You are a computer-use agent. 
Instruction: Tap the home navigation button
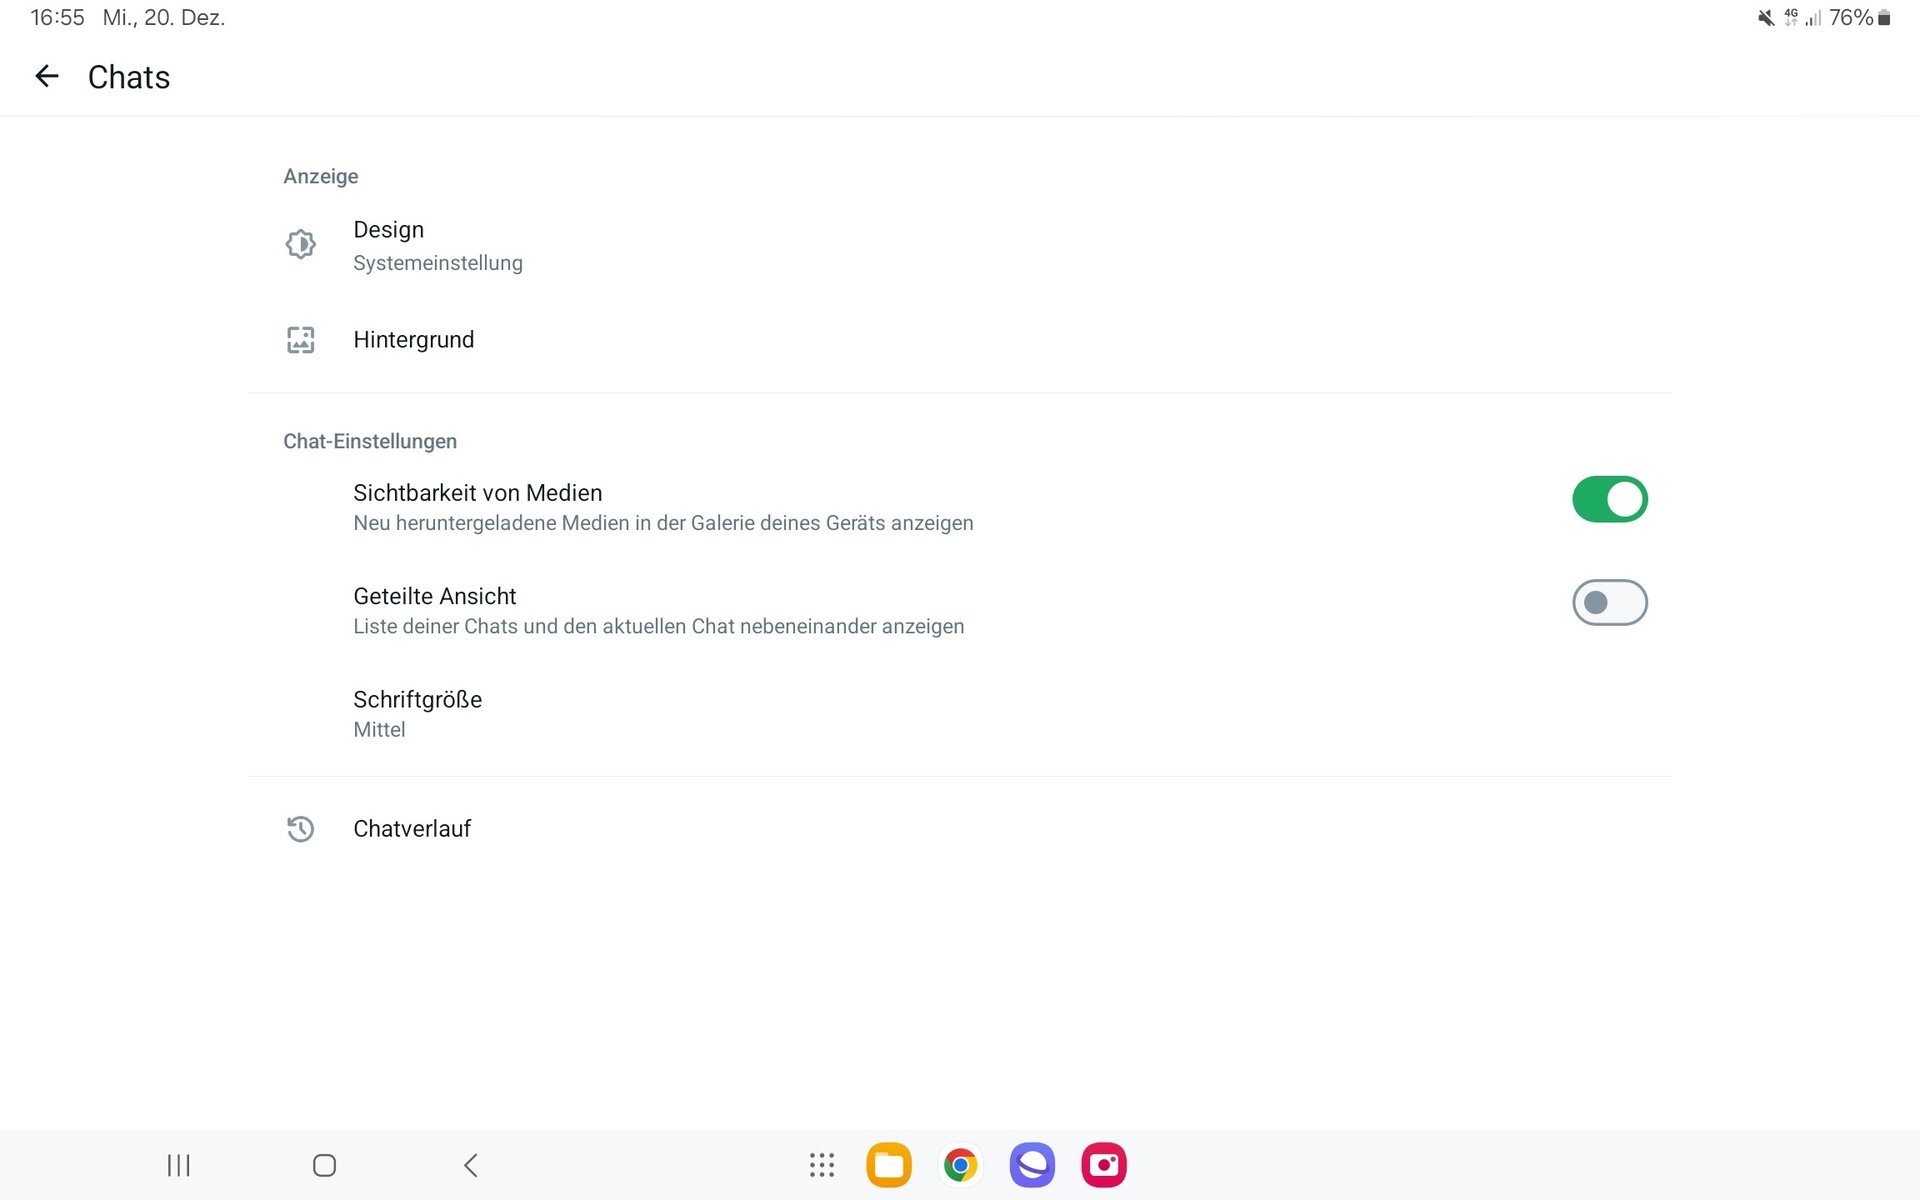(x=324, y=1165)
